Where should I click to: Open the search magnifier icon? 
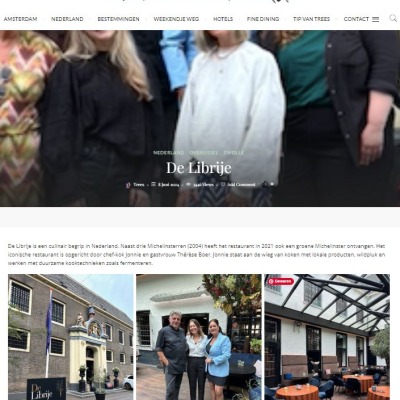pos(393,18)
